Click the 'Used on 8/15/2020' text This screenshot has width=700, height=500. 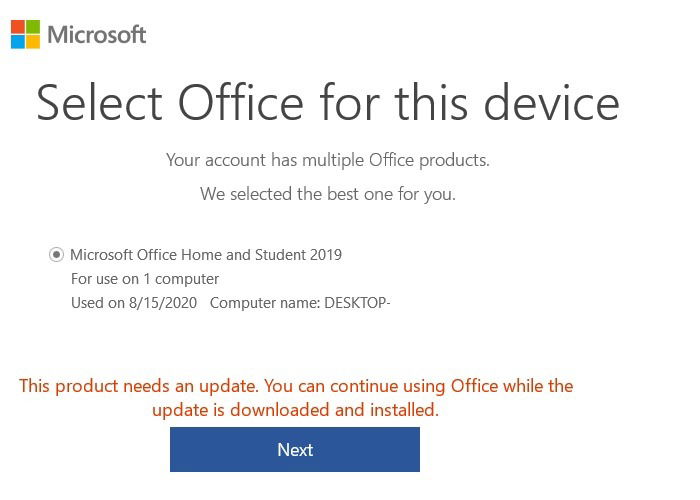click(x=134, y=303)
